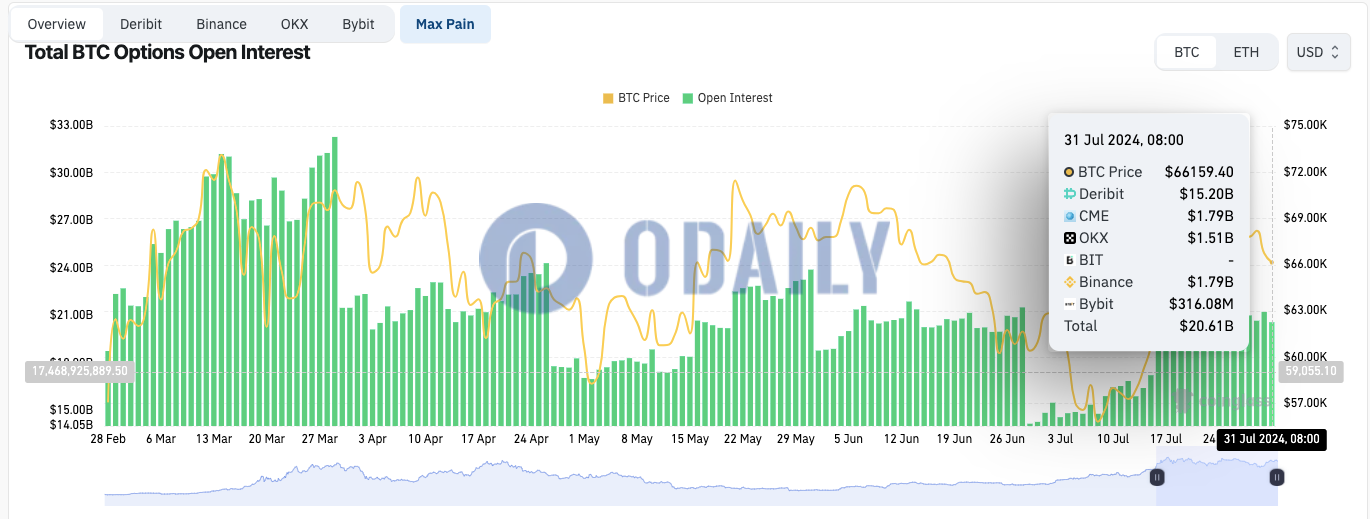Click the right axis label $63.00K

pyautogui.click(x=1304, y=310)
